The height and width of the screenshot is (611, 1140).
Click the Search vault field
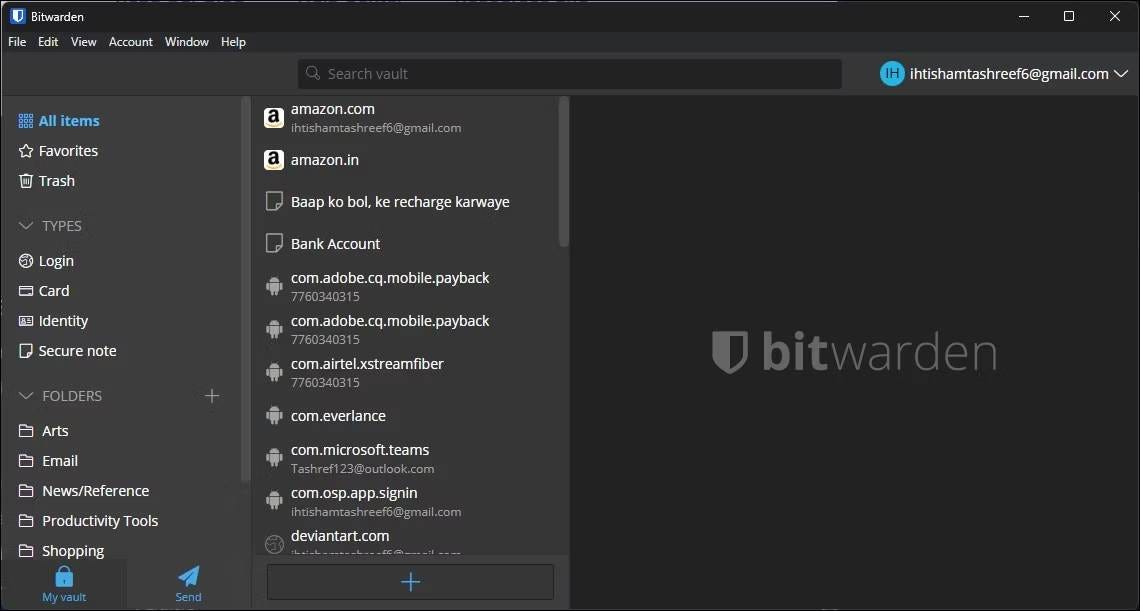click(x=570, y=74)
